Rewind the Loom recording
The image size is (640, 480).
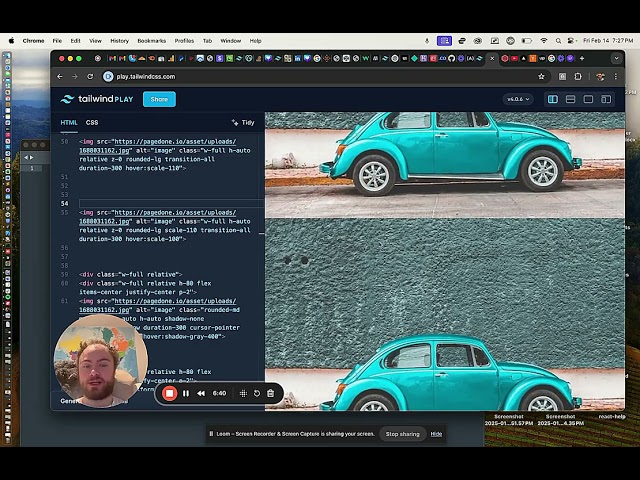click(x=201, y=393)
